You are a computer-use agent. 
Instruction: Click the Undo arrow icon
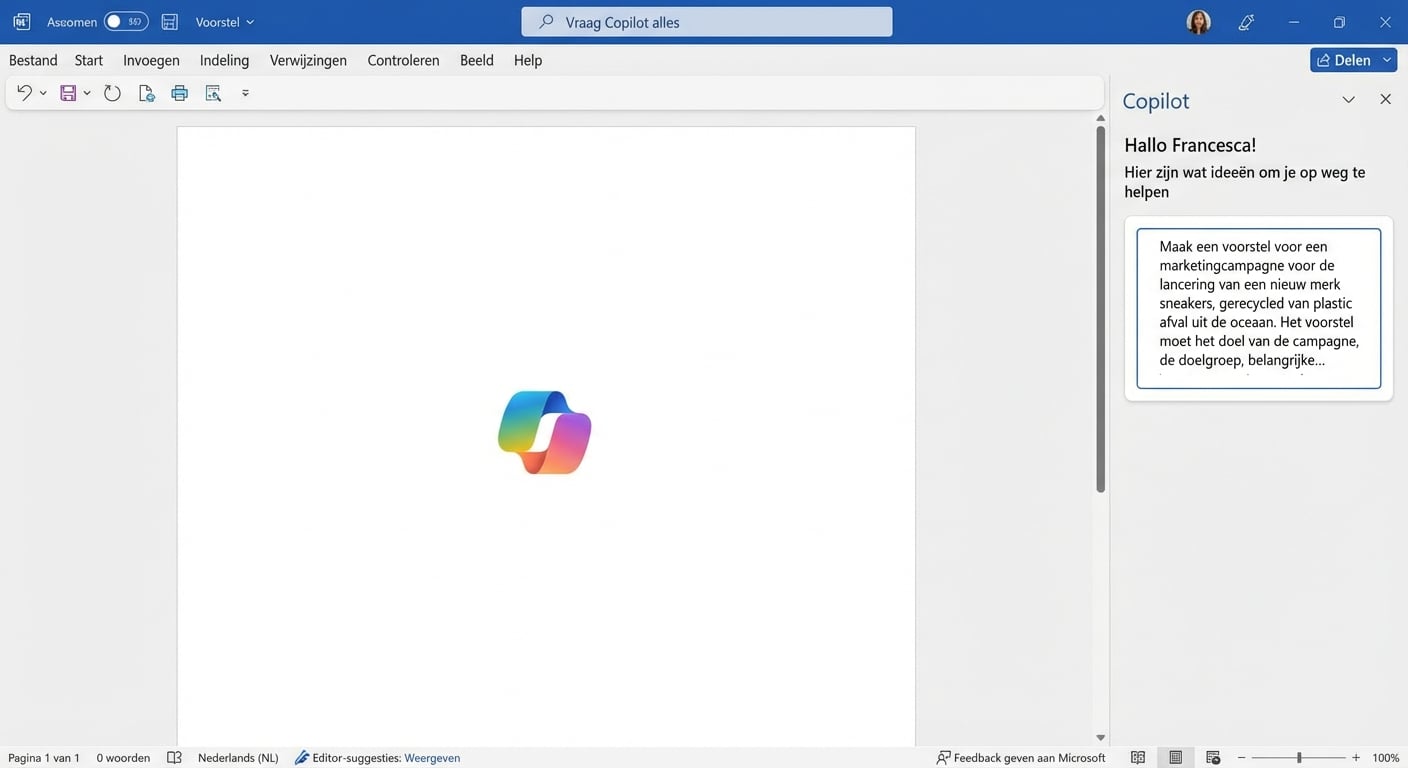click(x=24, y=93)
